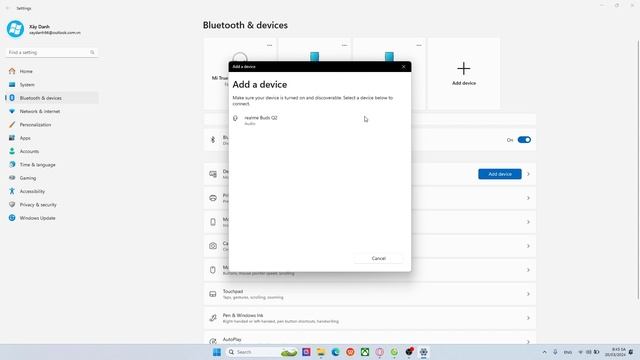
Task: Click the taskbar Search box
Action: (261, 352)
